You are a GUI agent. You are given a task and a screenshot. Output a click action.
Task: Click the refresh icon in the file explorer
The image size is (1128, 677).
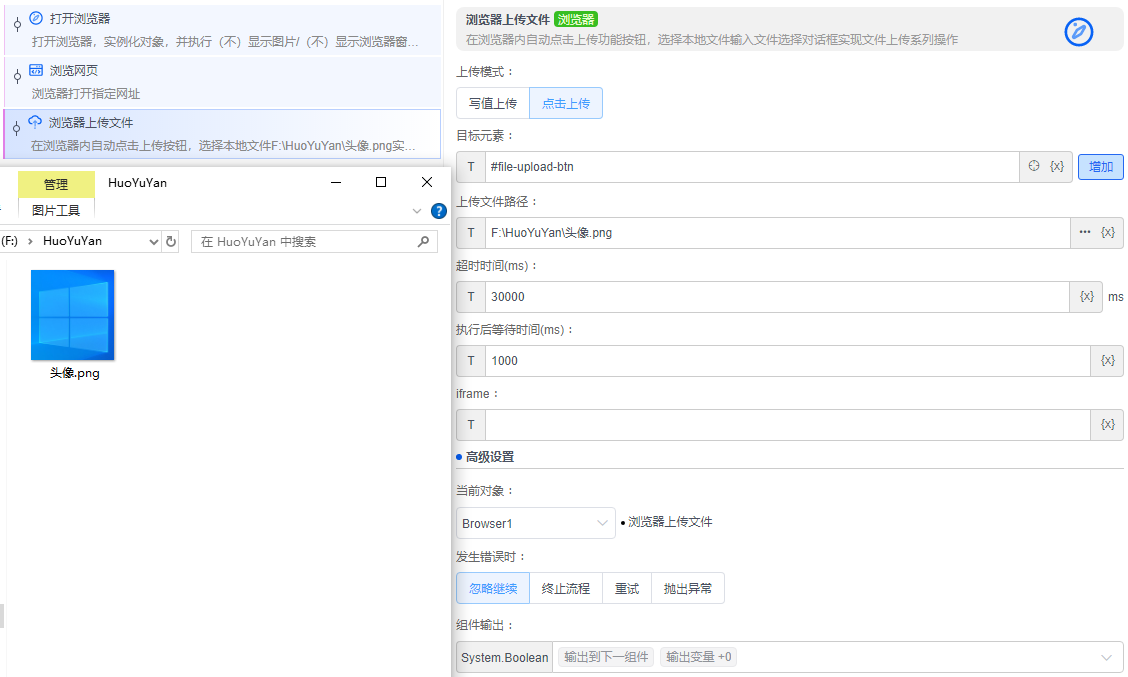169,240
